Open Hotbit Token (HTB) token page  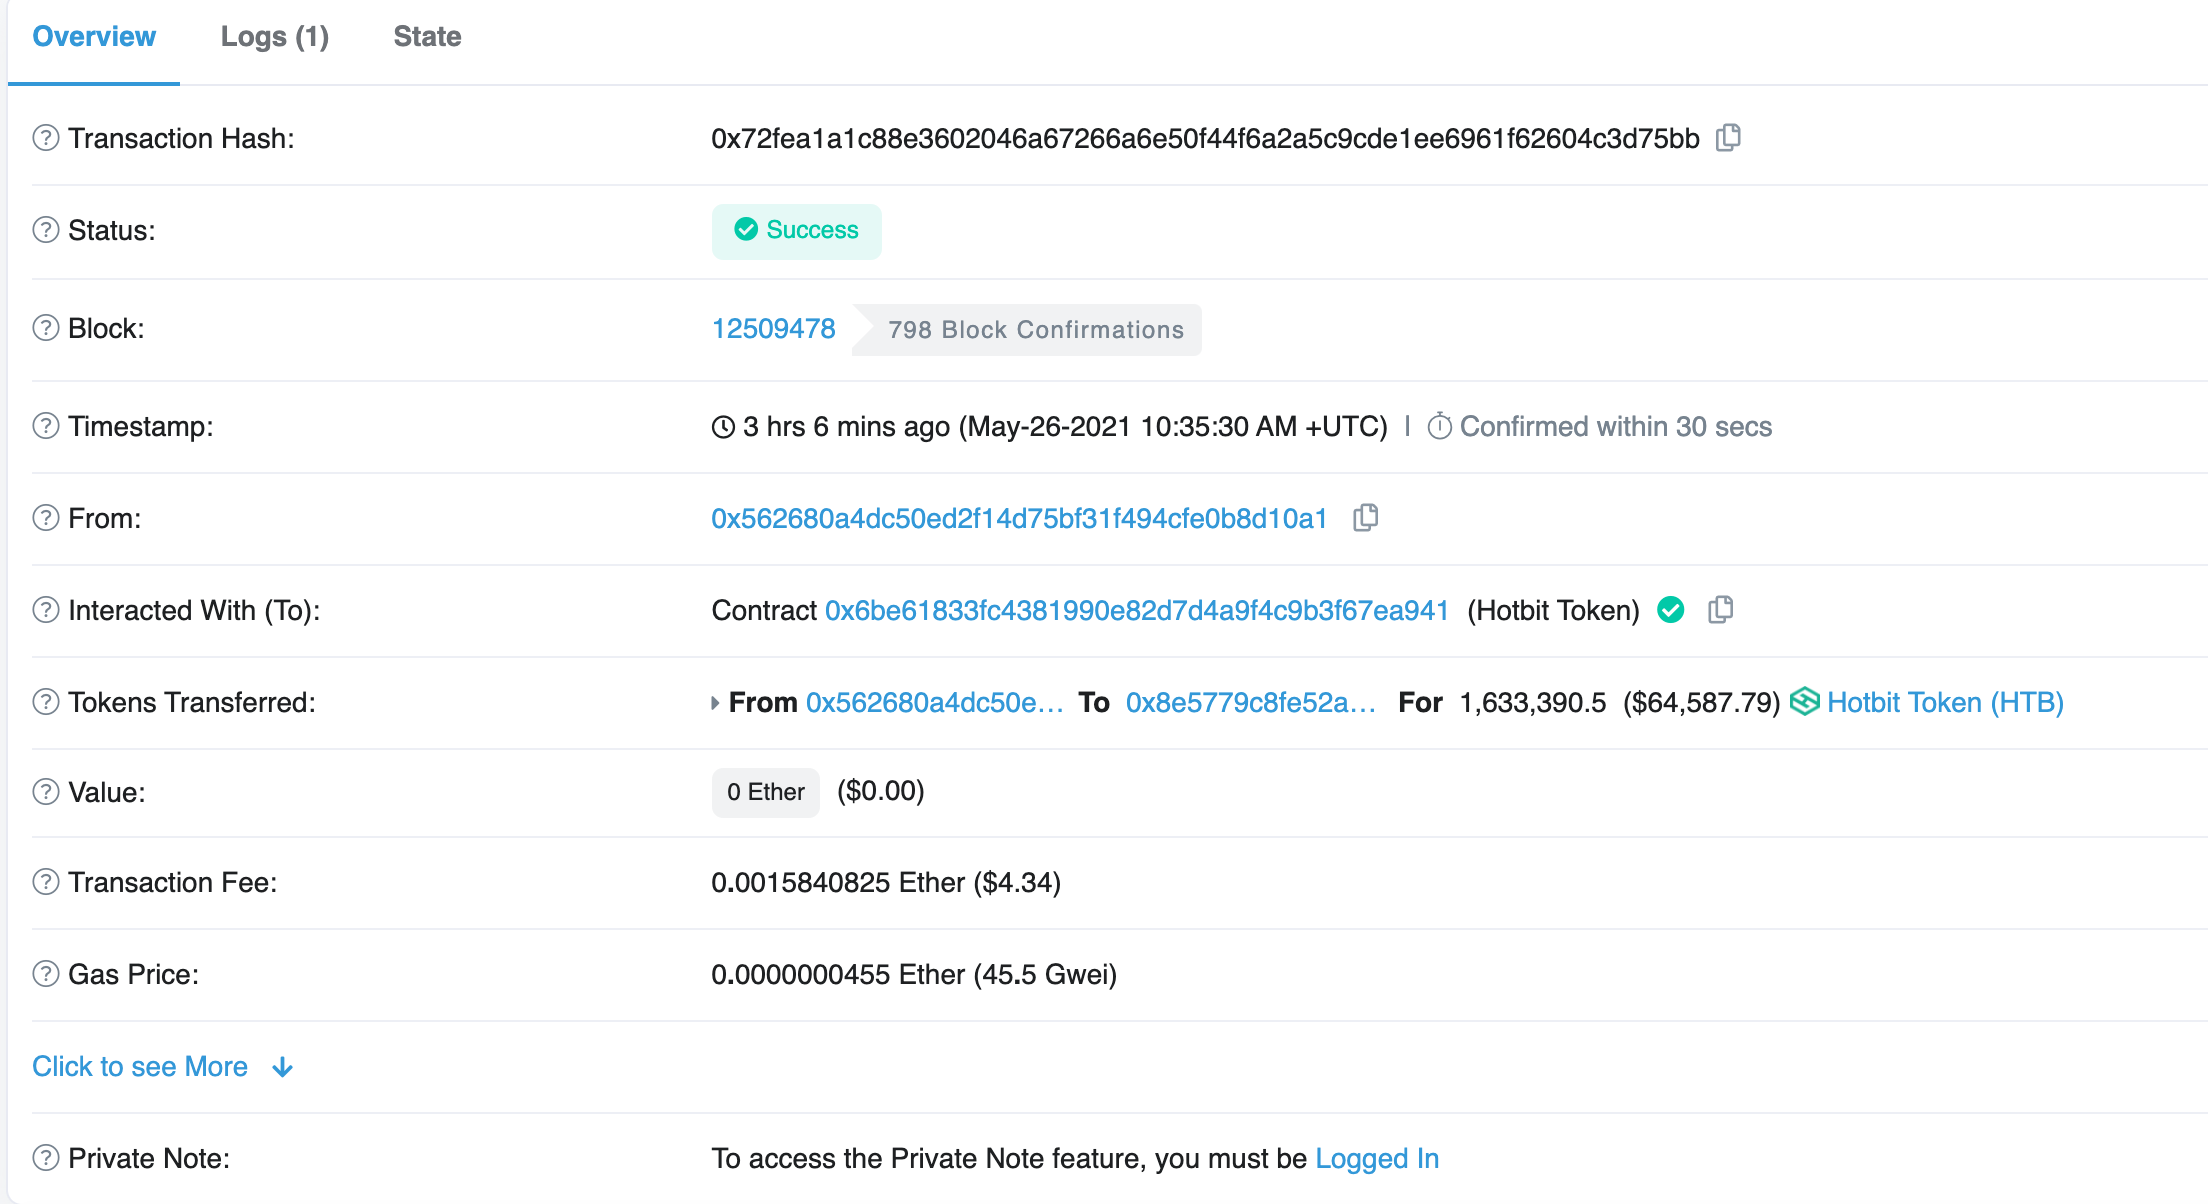coord(1945,702)
